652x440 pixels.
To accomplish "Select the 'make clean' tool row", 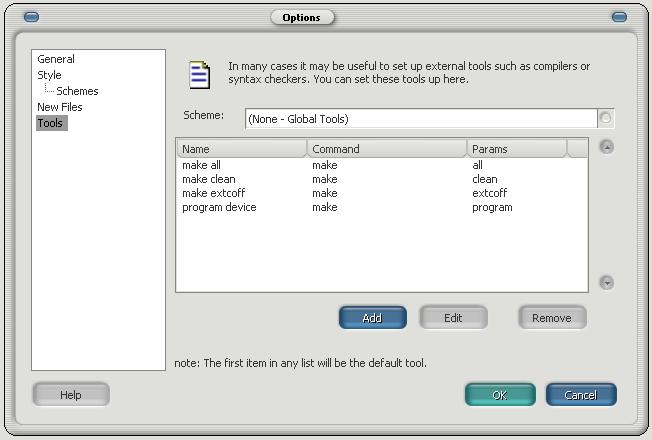I will [209, 179].
